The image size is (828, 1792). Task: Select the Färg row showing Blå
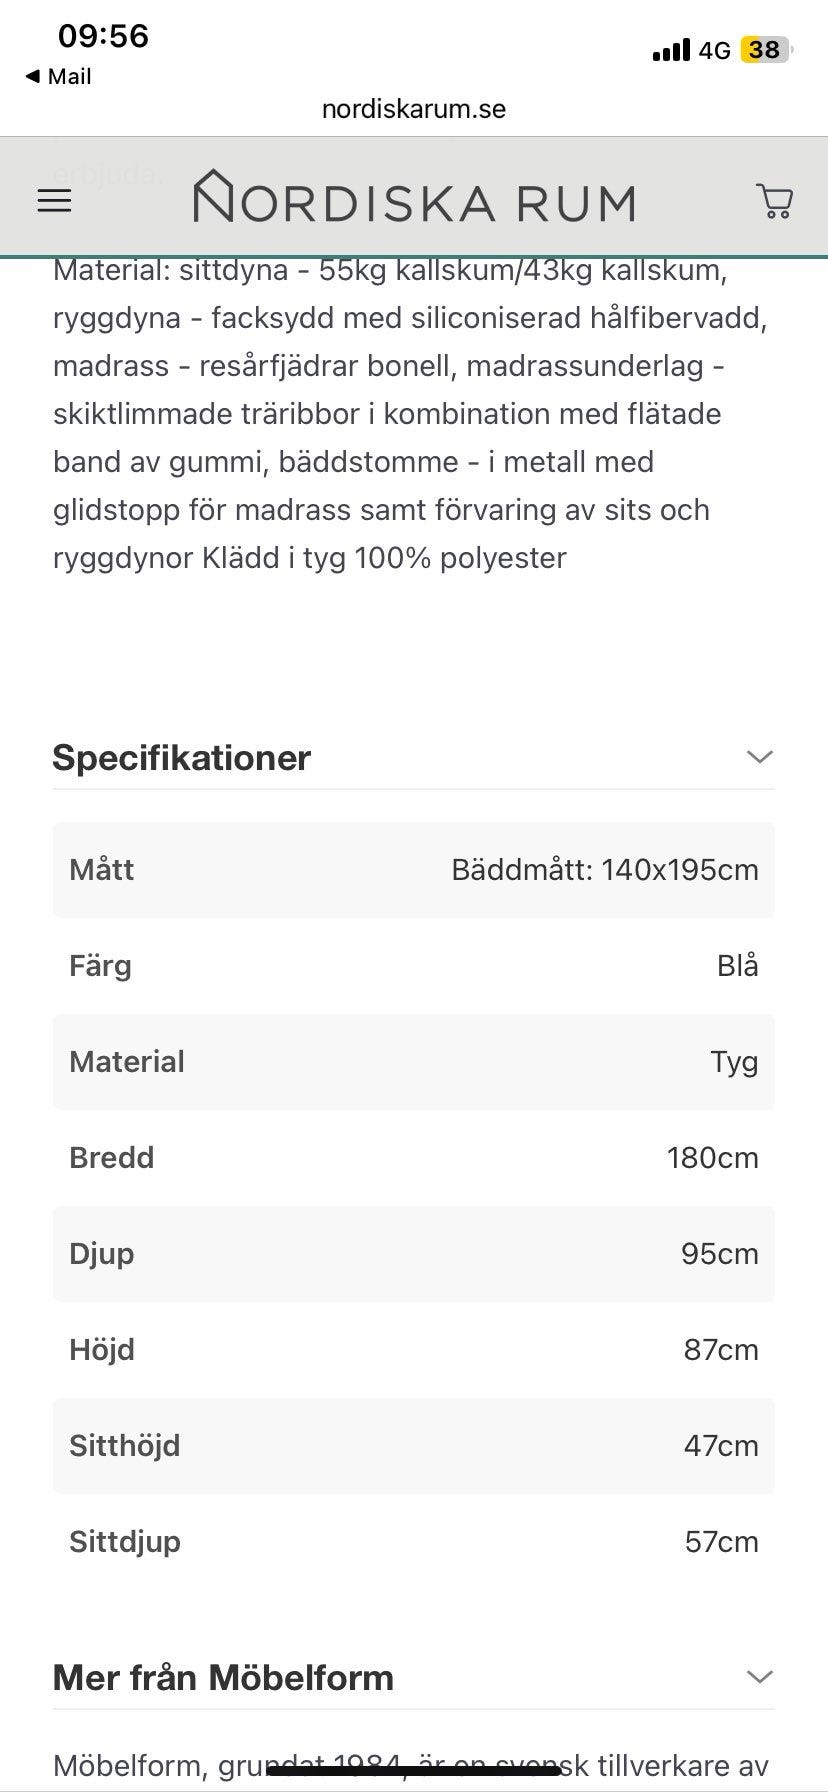[x=414, y=966]
